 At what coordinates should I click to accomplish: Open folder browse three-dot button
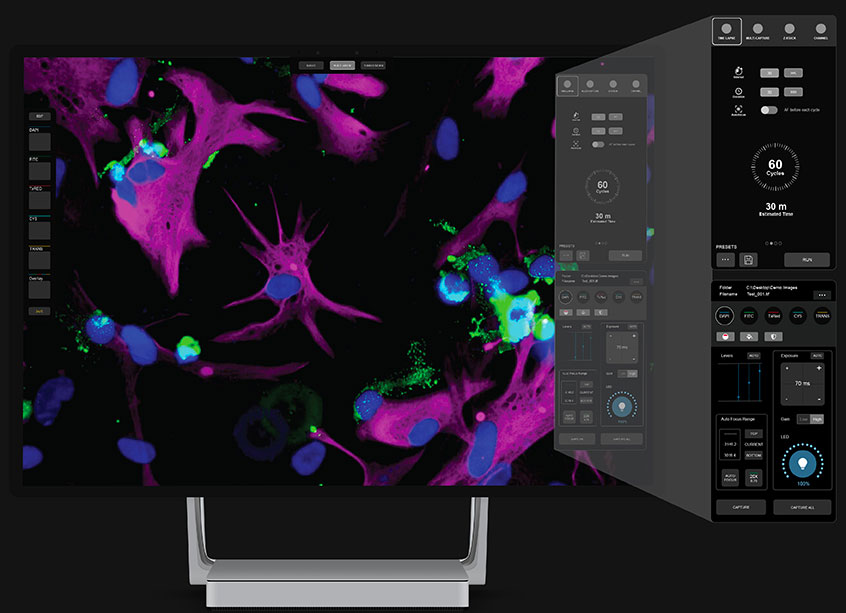coord(821,295)
